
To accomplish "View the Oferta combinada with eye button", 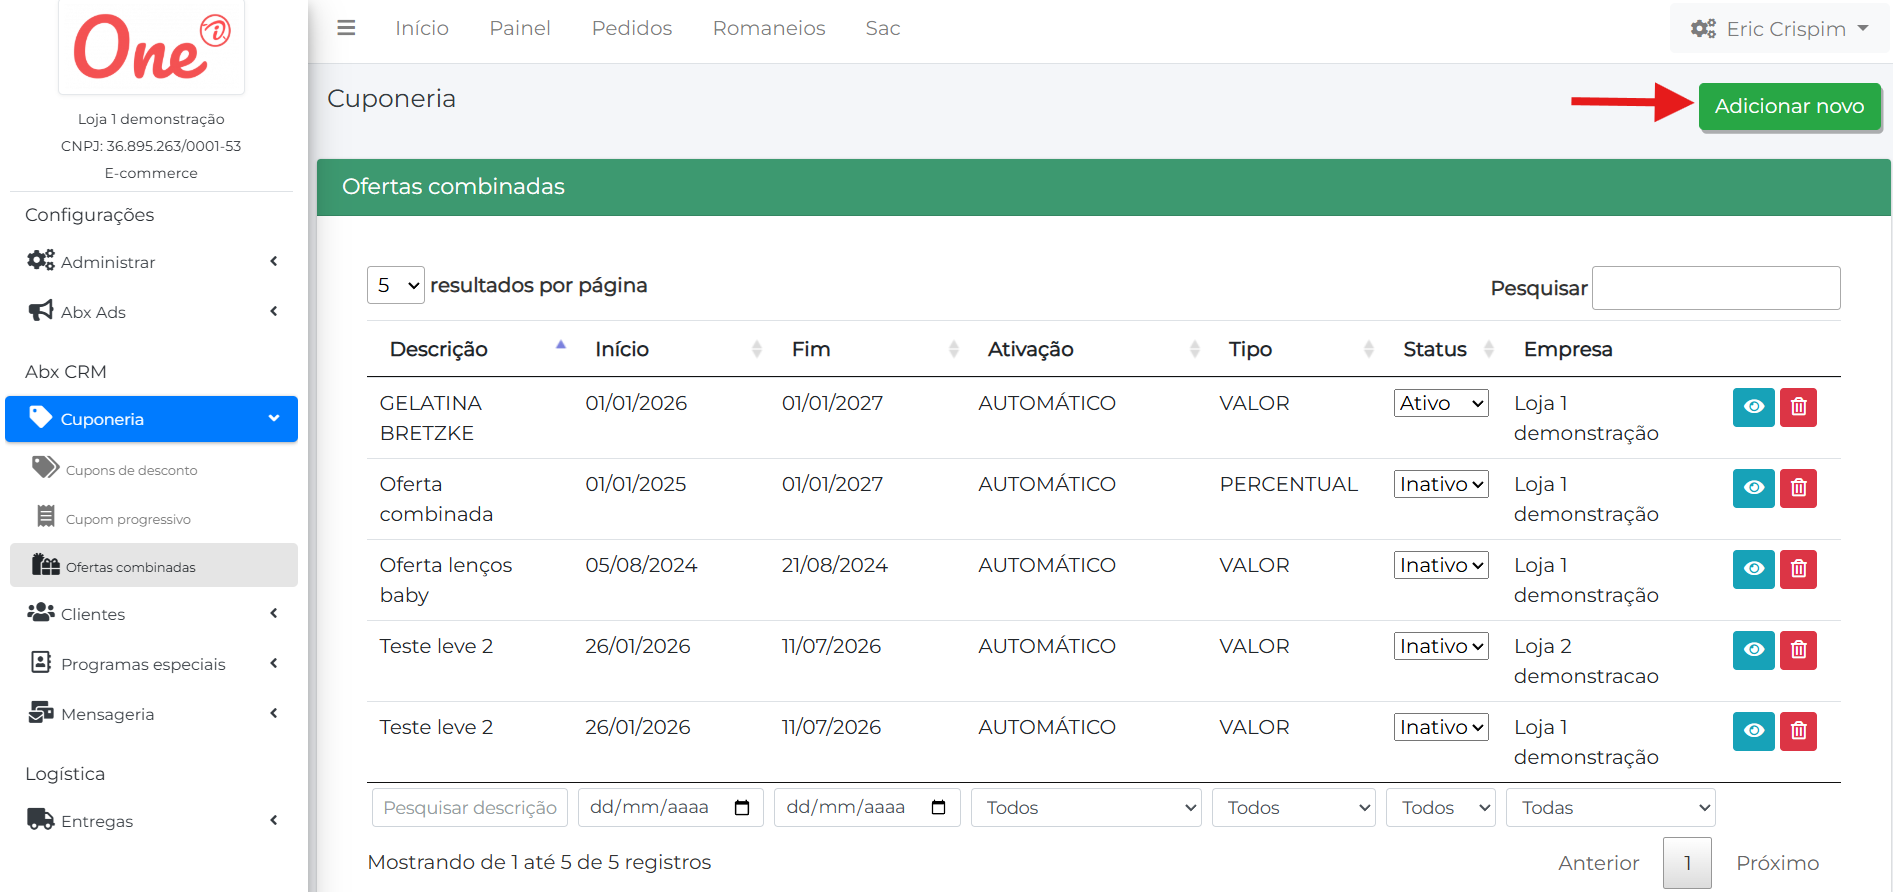I will pyautogui.click(x=1753, y=488).
